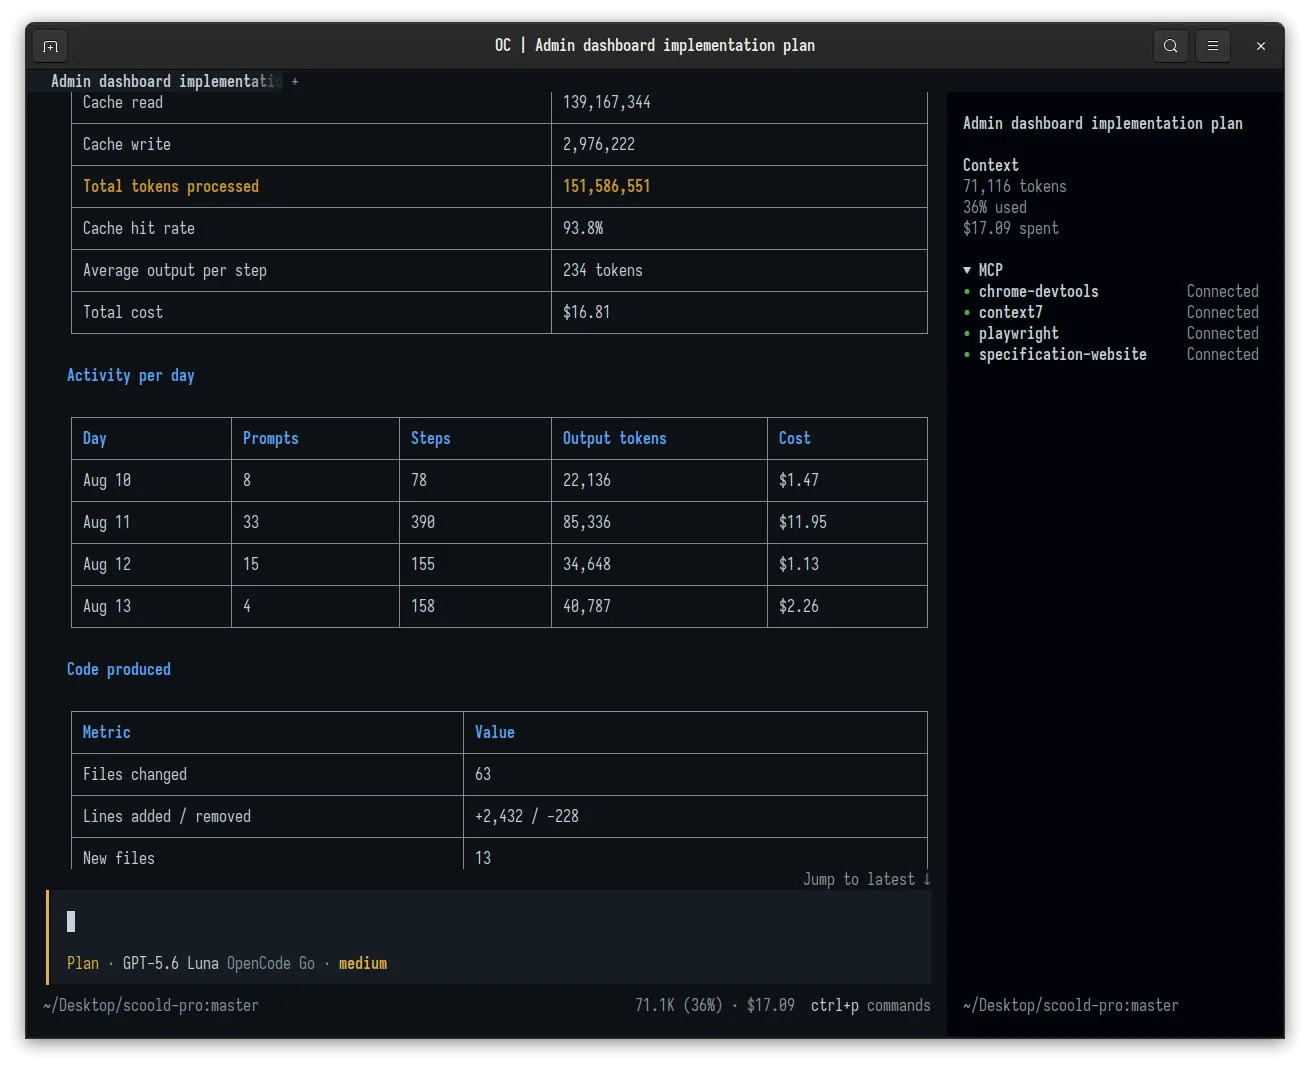Click the Aug 13 day cell
The height and width of the screenshot is (1067, 1310).
(106, 607)
